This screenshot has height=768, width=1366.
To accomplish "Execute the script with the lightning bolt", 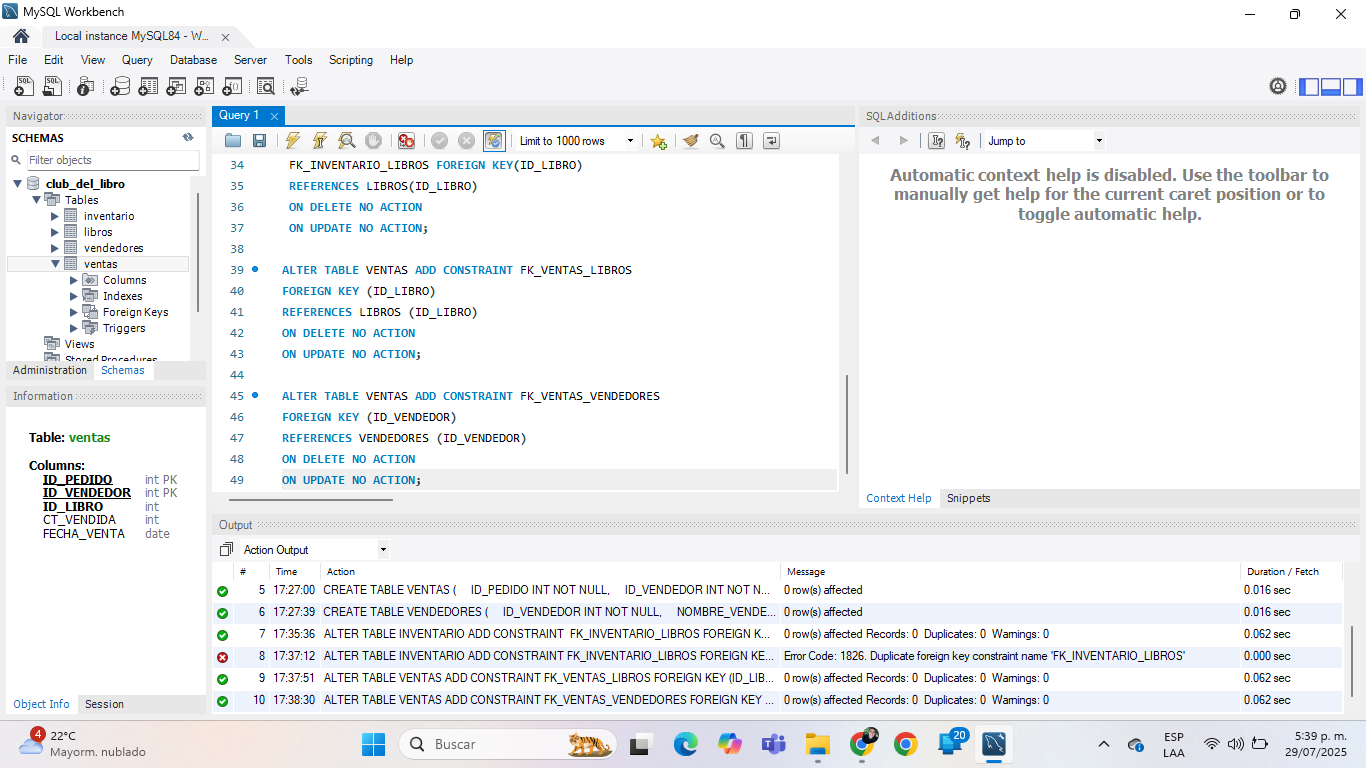I will tap(292, 141).
